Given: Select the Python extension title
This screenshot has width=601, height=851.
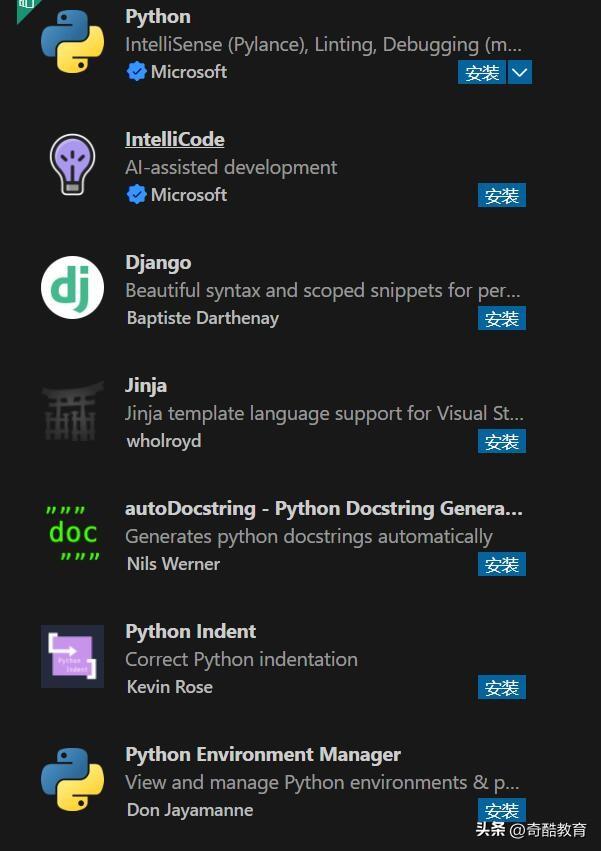Looking at the screenshot, I should point(158,16).
